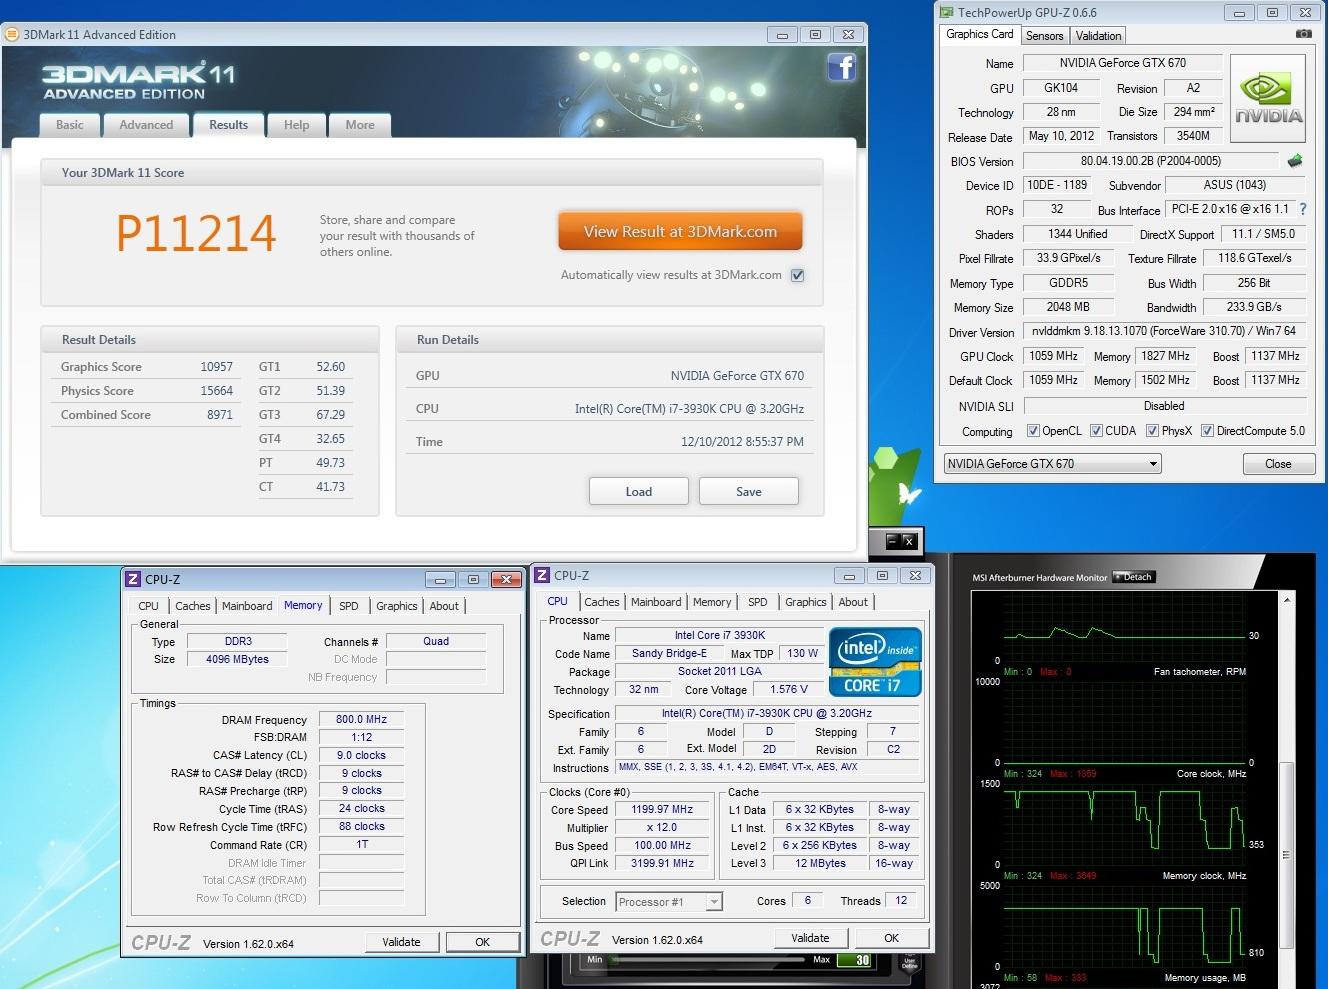
Task: Click the Afterburner fan speed Min-Max slider
Action: click(x=708, y=961)
